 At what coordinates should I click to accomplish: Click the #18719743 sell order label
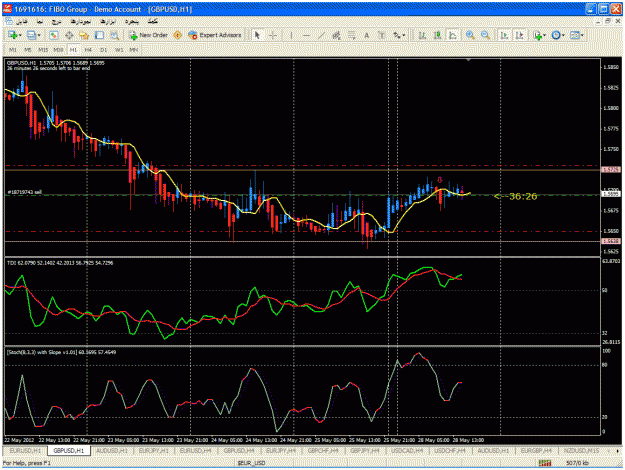click(x=24, y=192)
